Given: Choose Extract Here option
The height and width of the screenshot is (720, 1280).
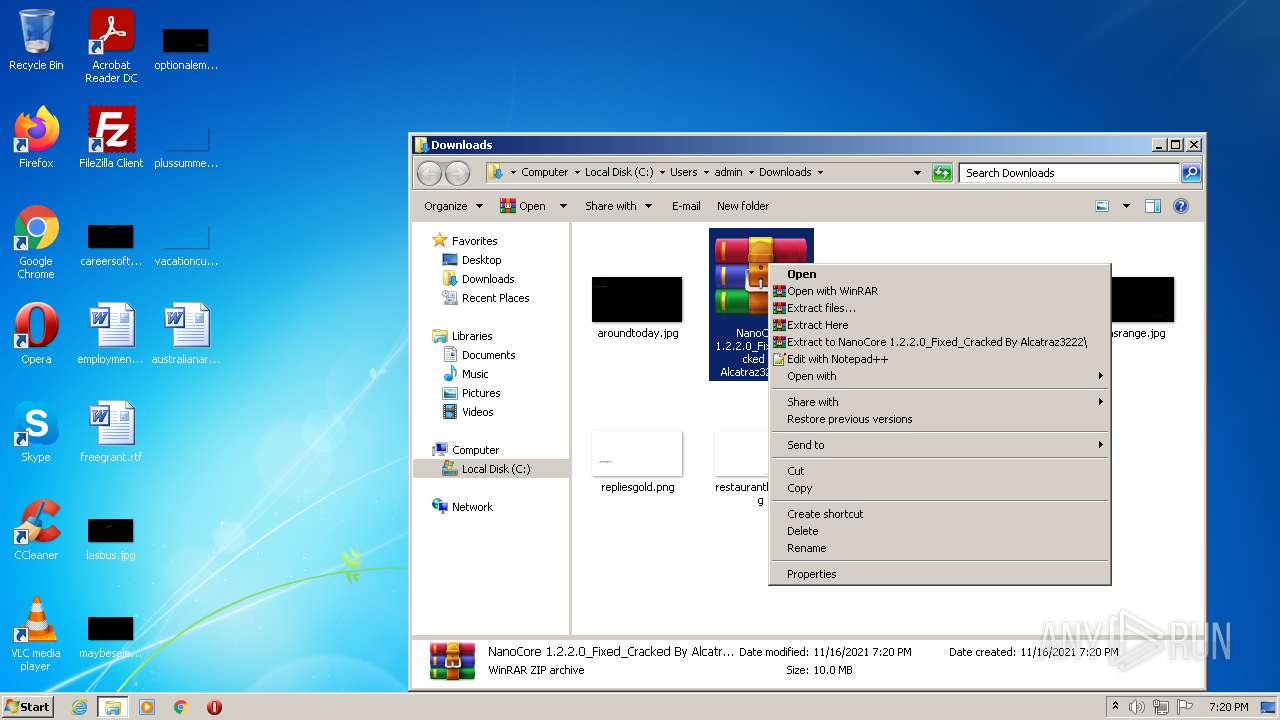Looking at the screenshot, I should point(940,325).
